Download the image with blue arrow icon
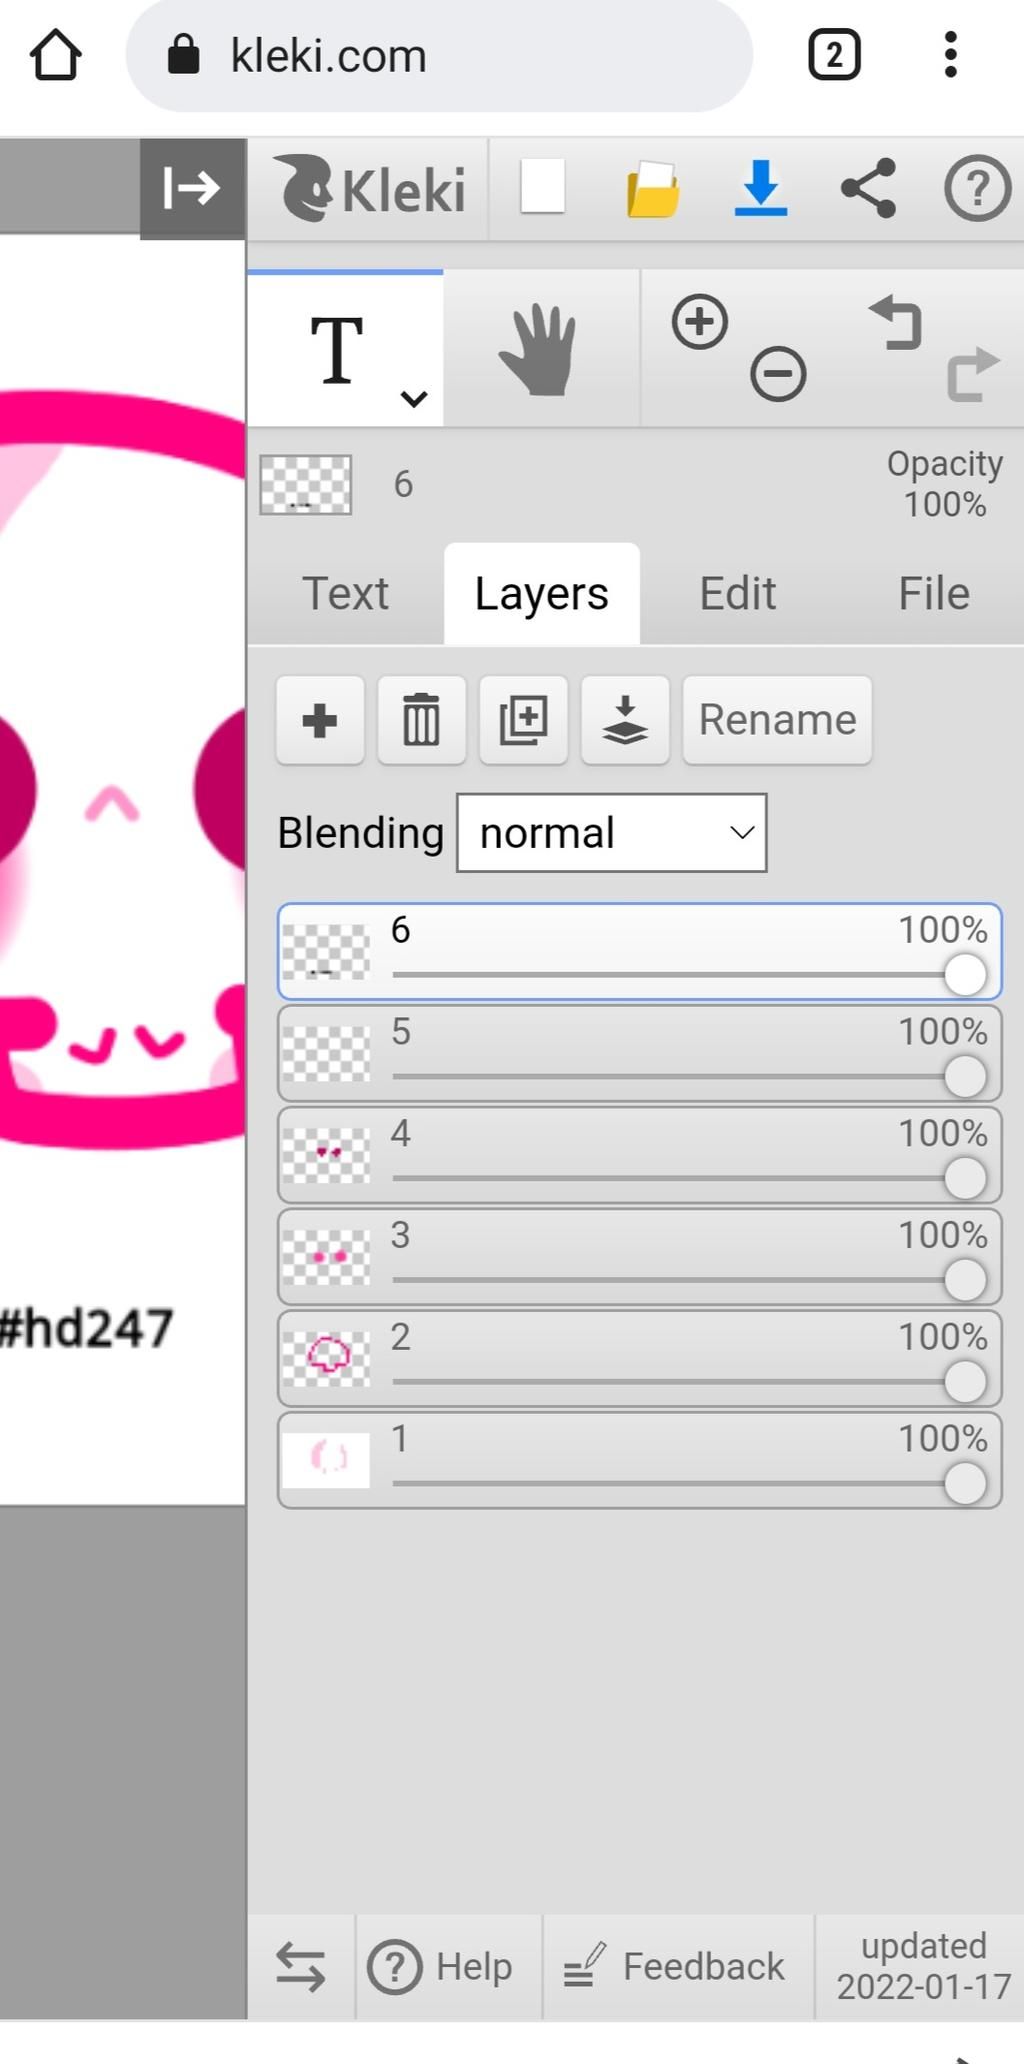The height and width of the screenshot is (2064, 1024). pyautogui.click(x=760, y=188)
